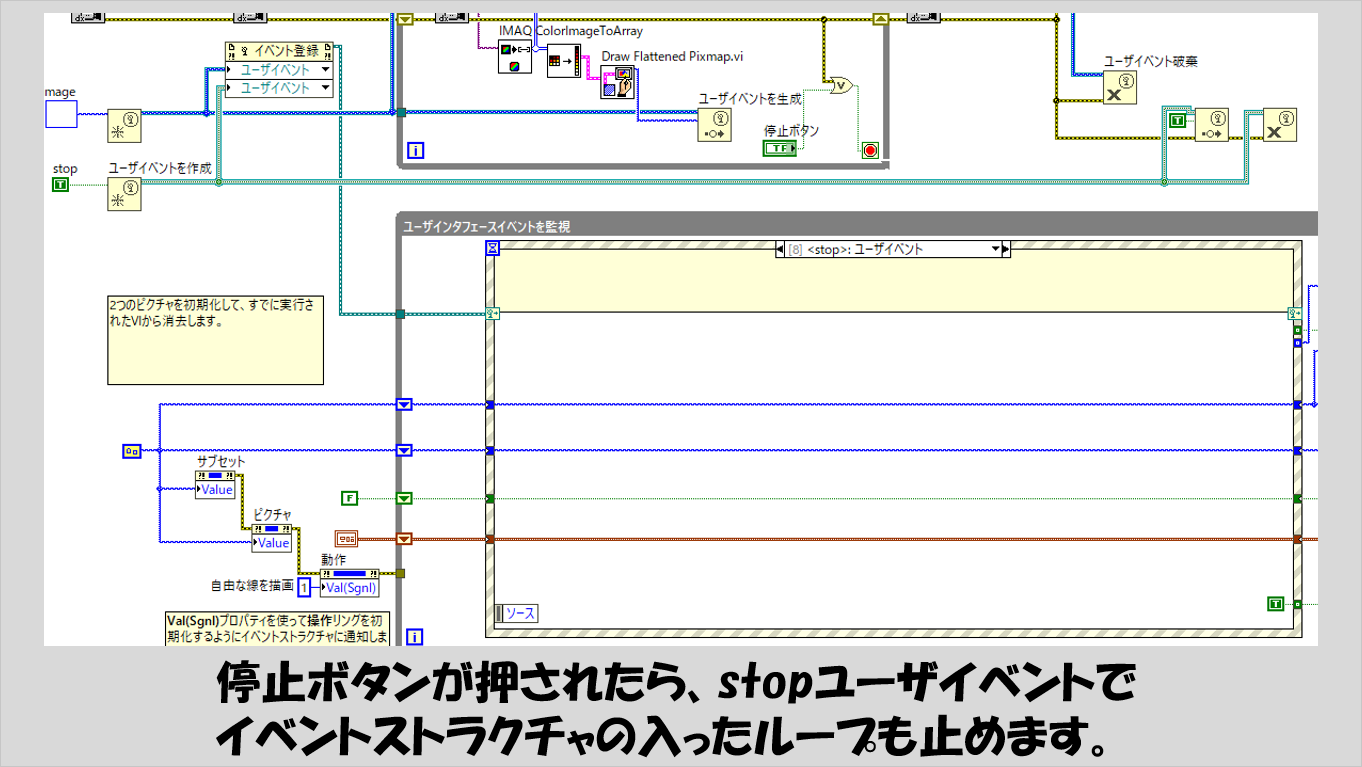Select the ソース event data node
Image resolution: width=1362 pixels, height=767 pixels.
517,613
